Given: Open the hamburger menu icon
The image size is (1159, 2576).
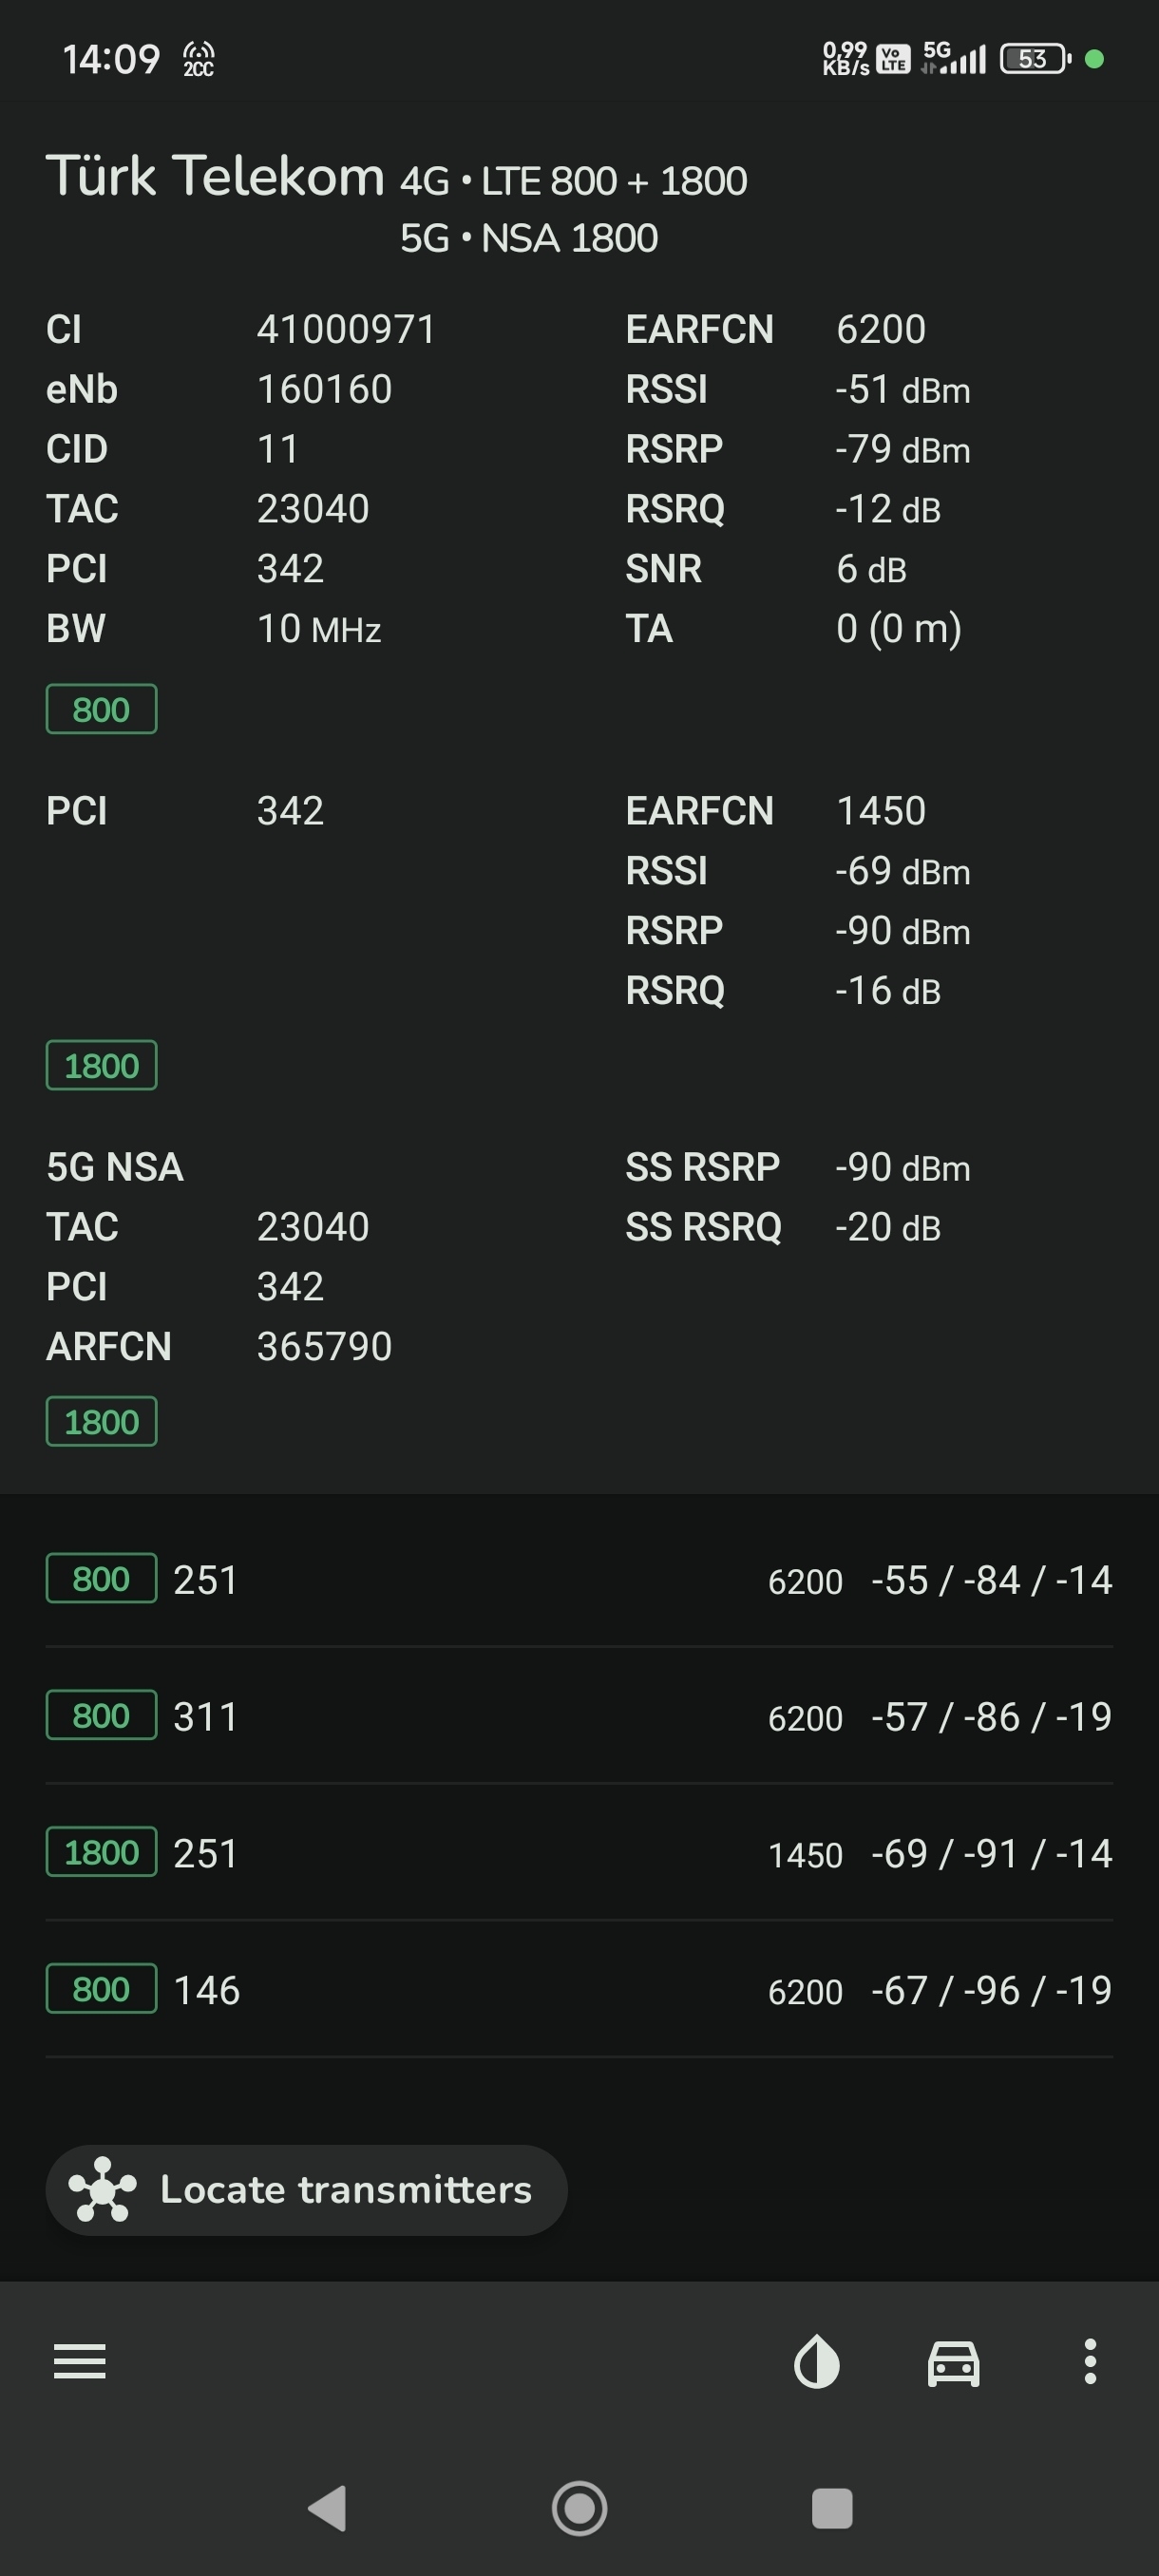Looking at the screenshot, I should pyautogui.click(x=79, y=2361).
